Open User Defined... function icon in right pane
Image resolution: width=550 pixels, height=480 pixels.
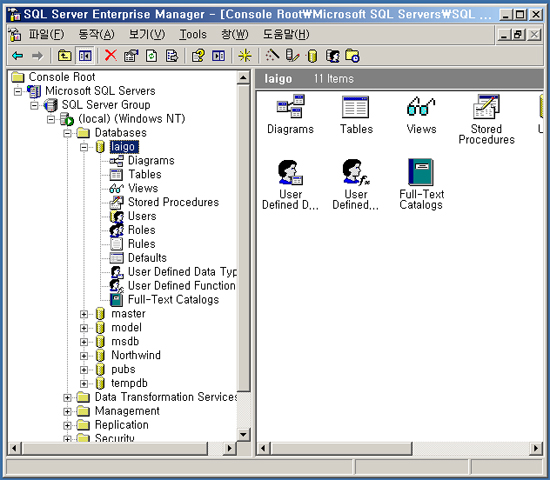(x=356, y=172)
